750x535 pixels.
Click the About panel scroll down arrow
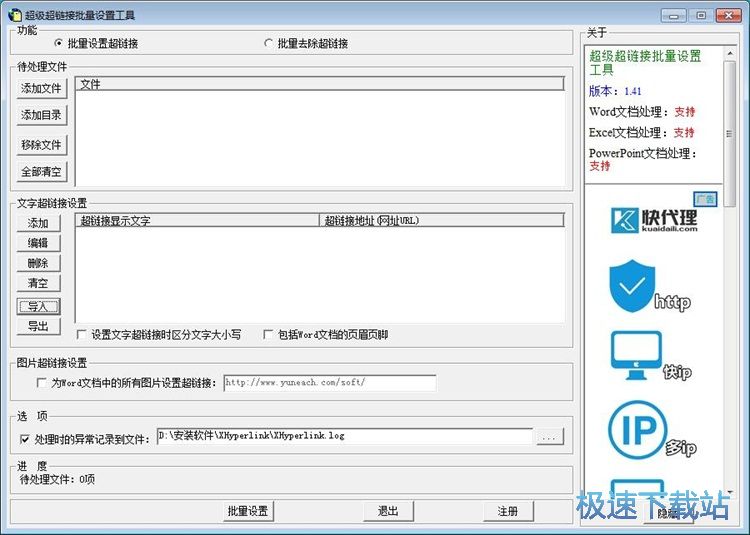click(729, 491)
